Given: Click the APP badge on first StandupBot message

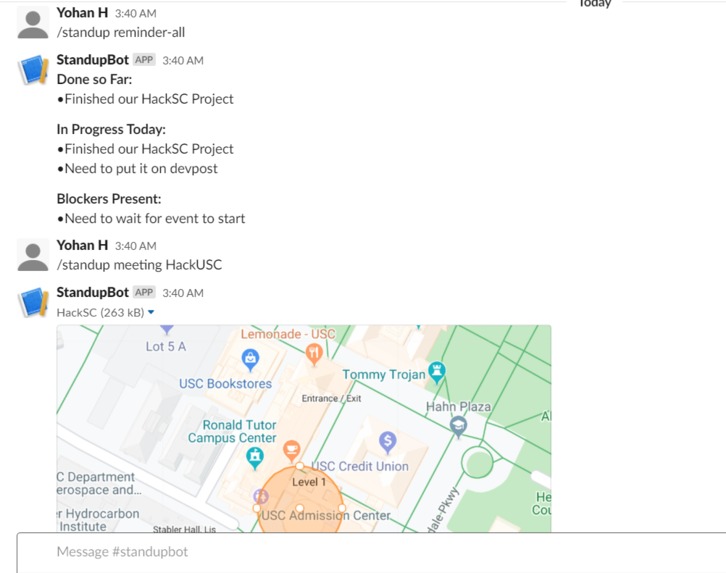Looking at the screenshot, I should pos(144,60).
